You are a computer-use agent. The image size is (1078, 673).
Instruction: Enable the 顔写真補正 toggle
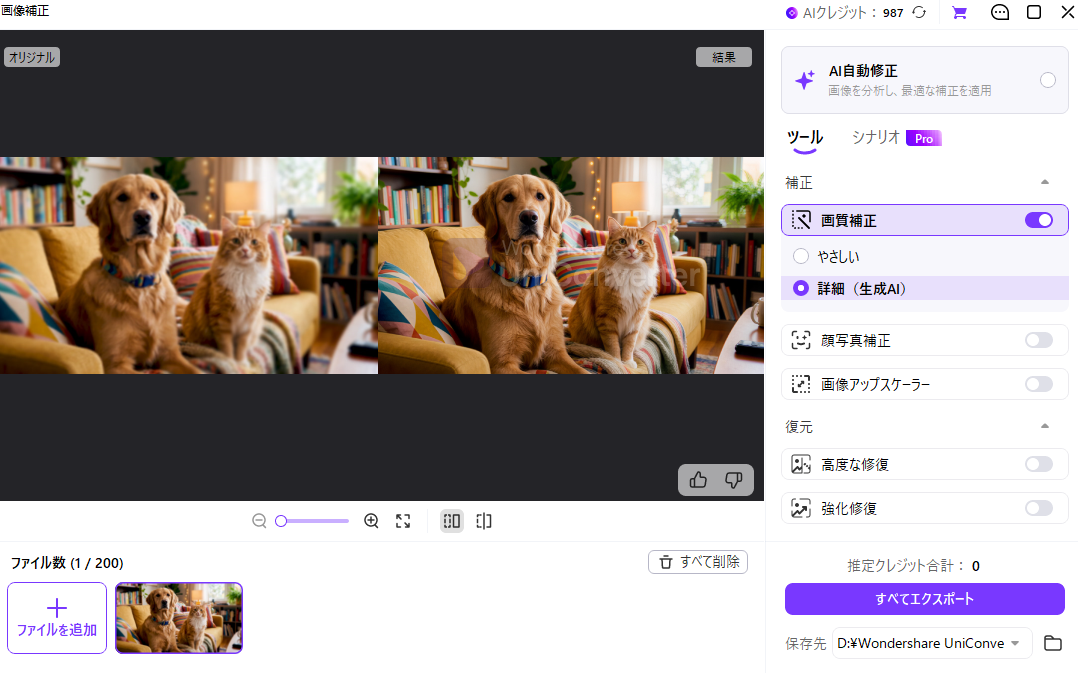click(x=1039, y=340)
